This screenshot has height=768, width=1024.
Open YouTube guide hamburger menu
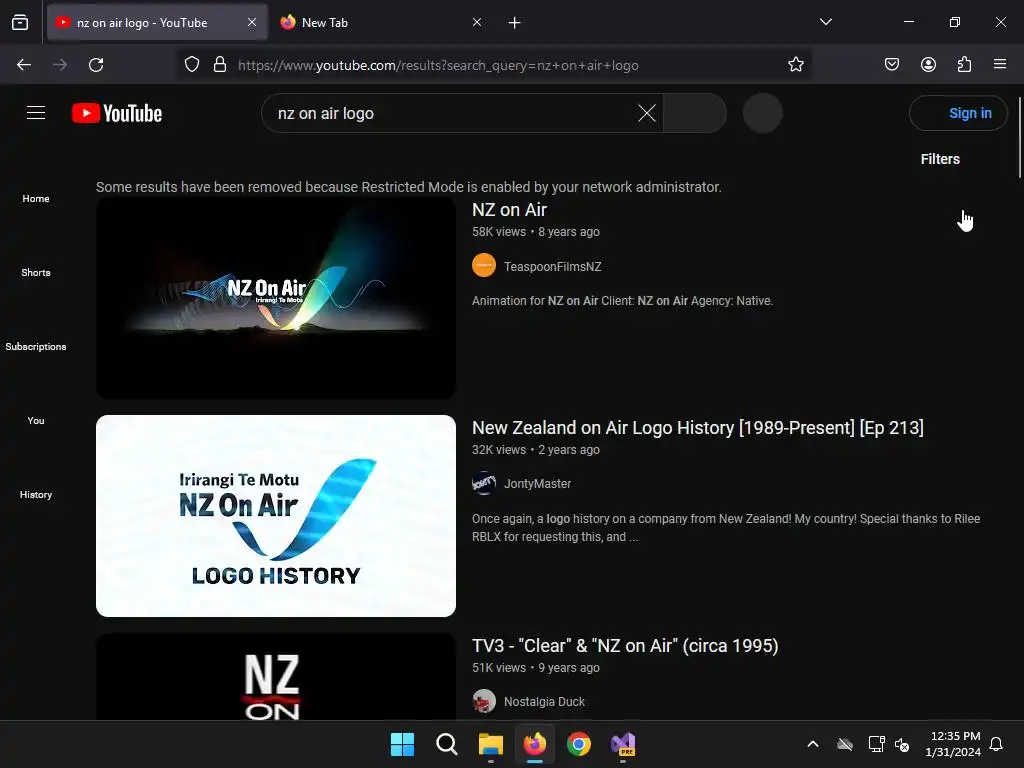tap(36, 113)
